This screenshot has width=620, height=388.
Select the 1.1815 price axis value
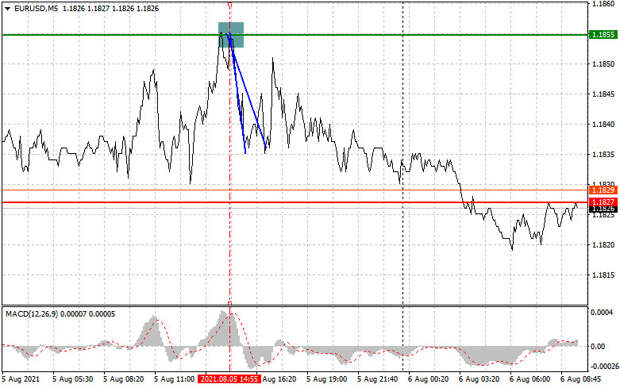tap(603, 275)
